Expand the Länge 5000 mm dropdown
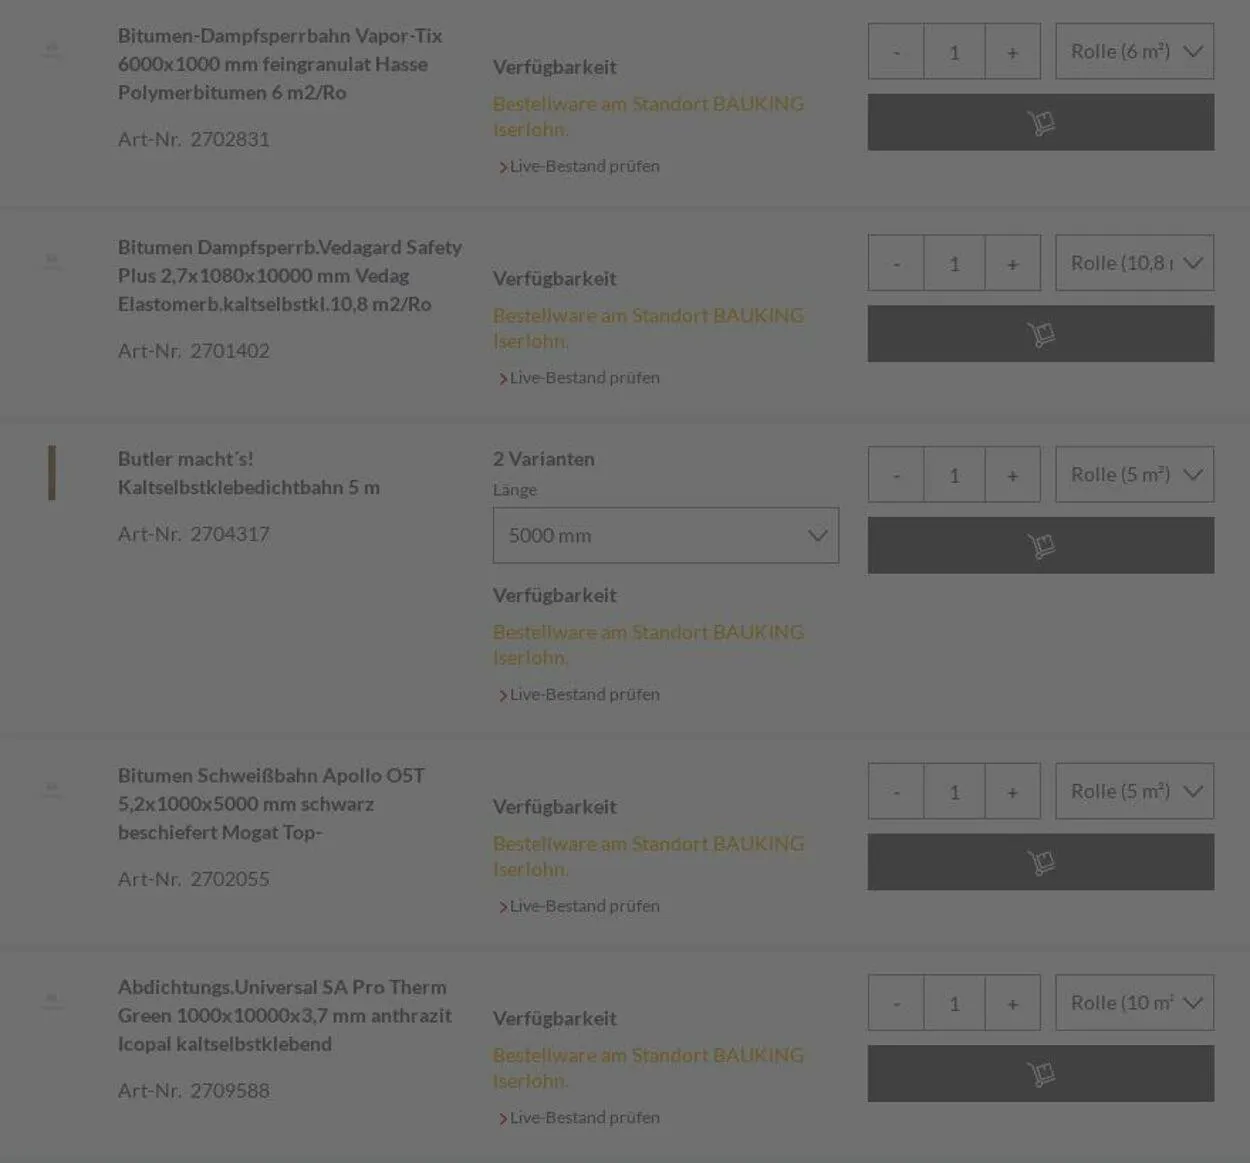 (x=665, y=536)
